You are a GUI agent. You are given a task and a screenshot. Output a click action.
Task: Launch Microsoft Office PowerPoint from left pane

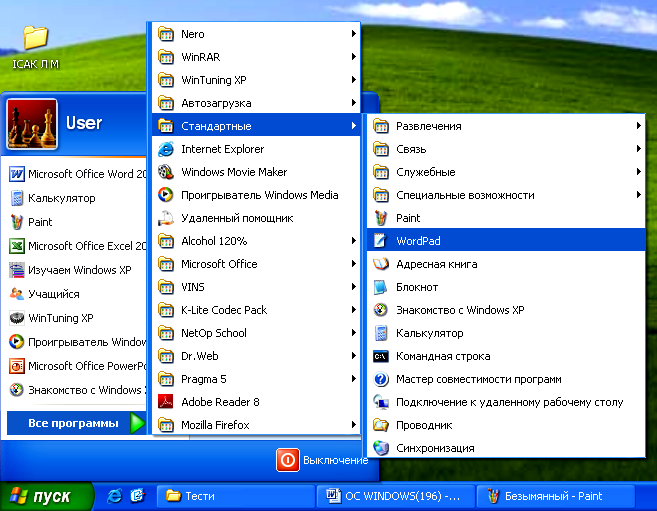[77, 366]
